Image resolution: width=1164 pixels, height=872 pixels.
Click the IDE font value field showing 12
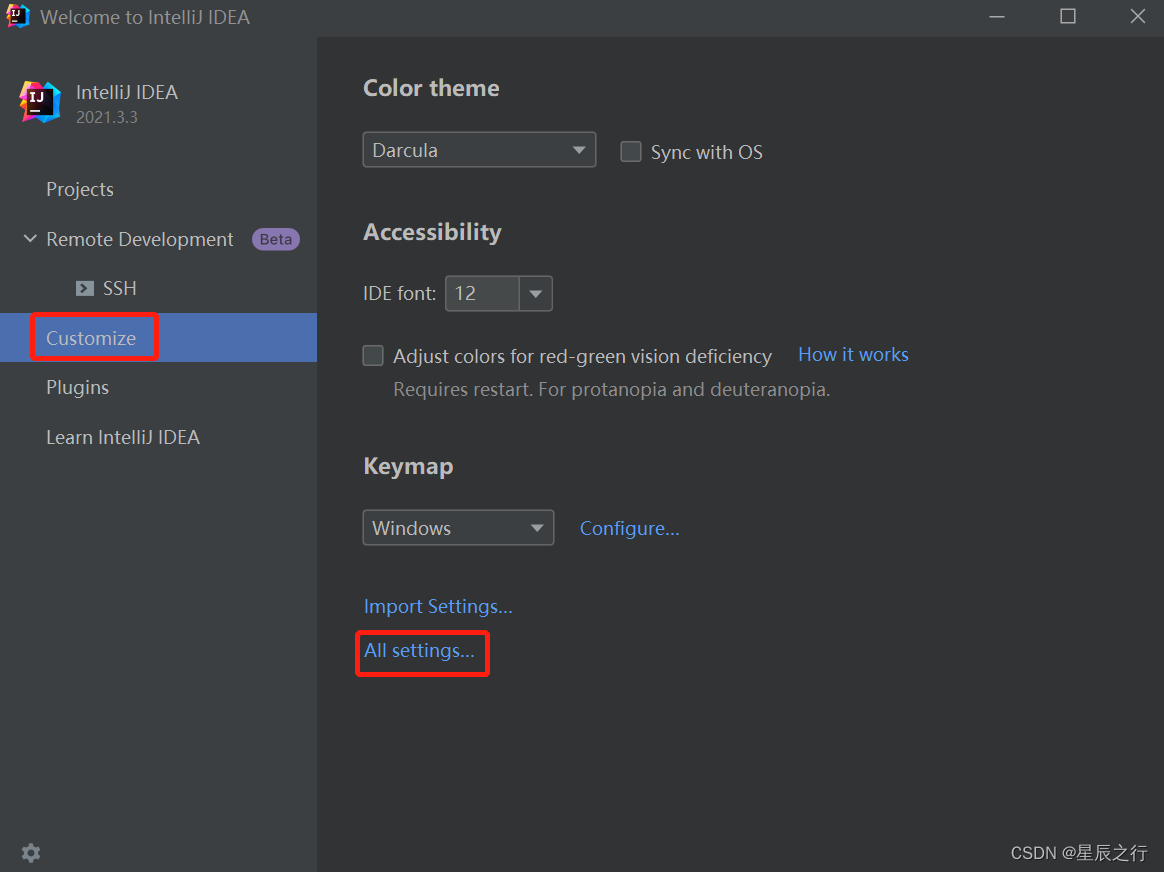pyautogui.click(x=483, y=293)
